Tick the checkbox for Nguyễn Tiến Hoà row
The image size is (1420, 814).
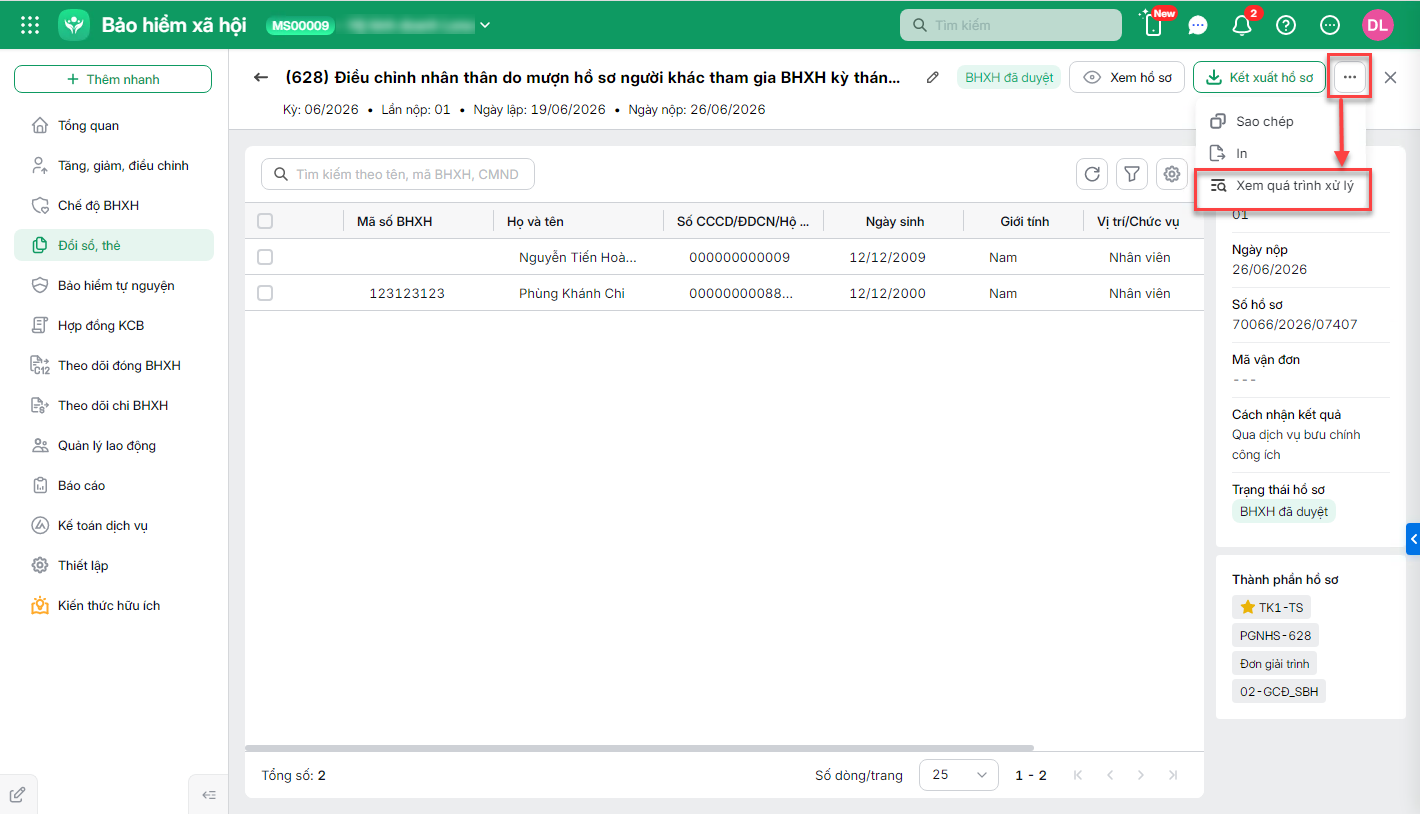point(265,257)
